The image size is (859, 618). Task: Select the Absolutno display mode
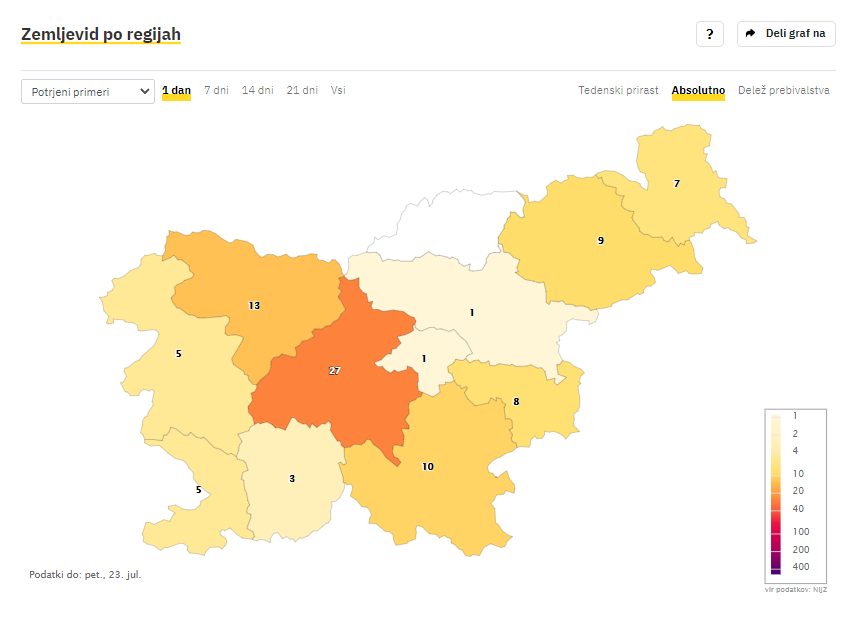[x=698, y=90]
